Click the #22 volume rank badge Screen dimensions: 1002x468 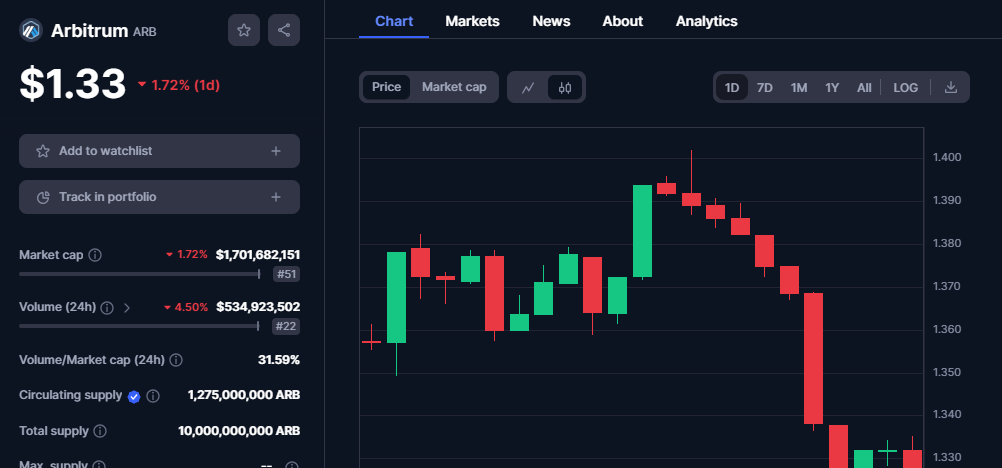point(286,327)
